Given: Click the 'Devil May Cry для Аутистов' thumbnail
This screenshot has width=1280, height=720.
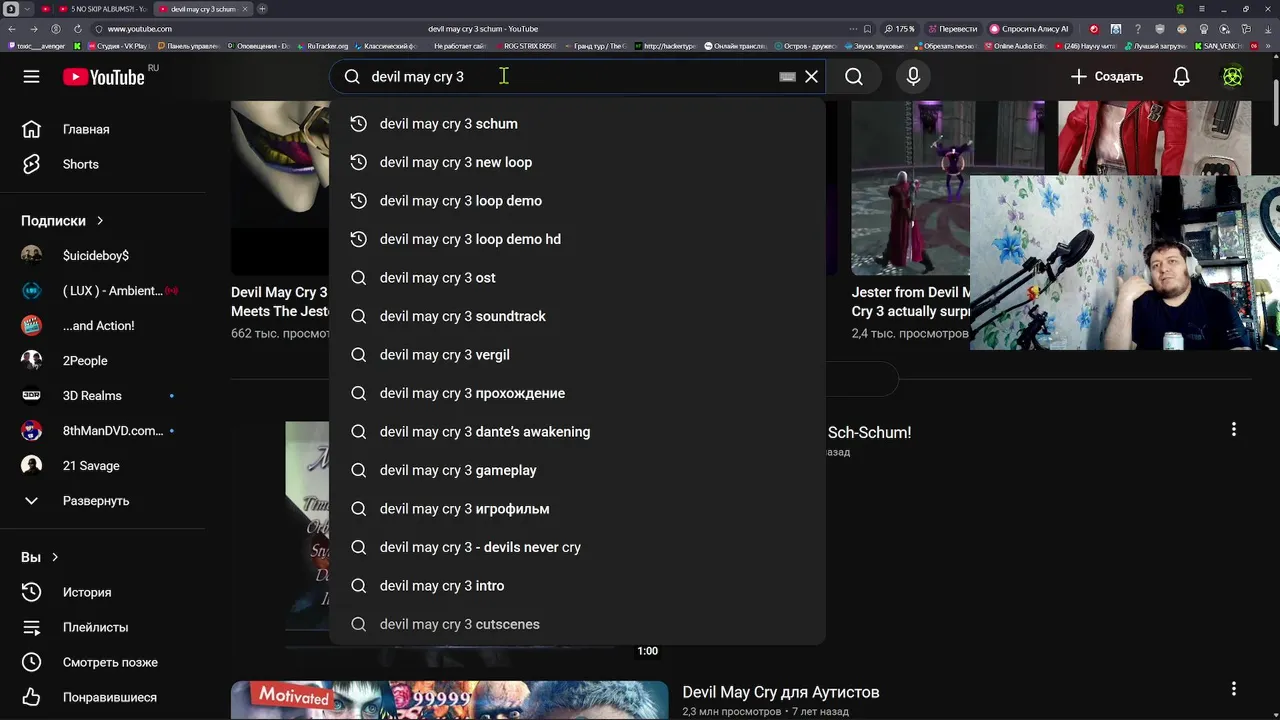Looking at the screenshot, I should [x=449, y=701].
